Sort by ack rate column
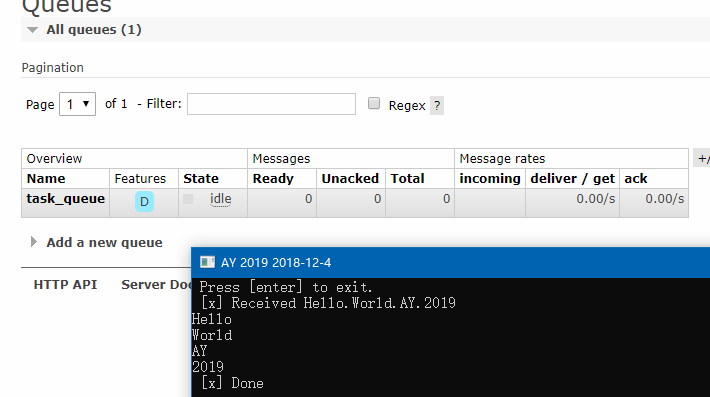Viewport: 710px width, 397px height. coord(636,179)
